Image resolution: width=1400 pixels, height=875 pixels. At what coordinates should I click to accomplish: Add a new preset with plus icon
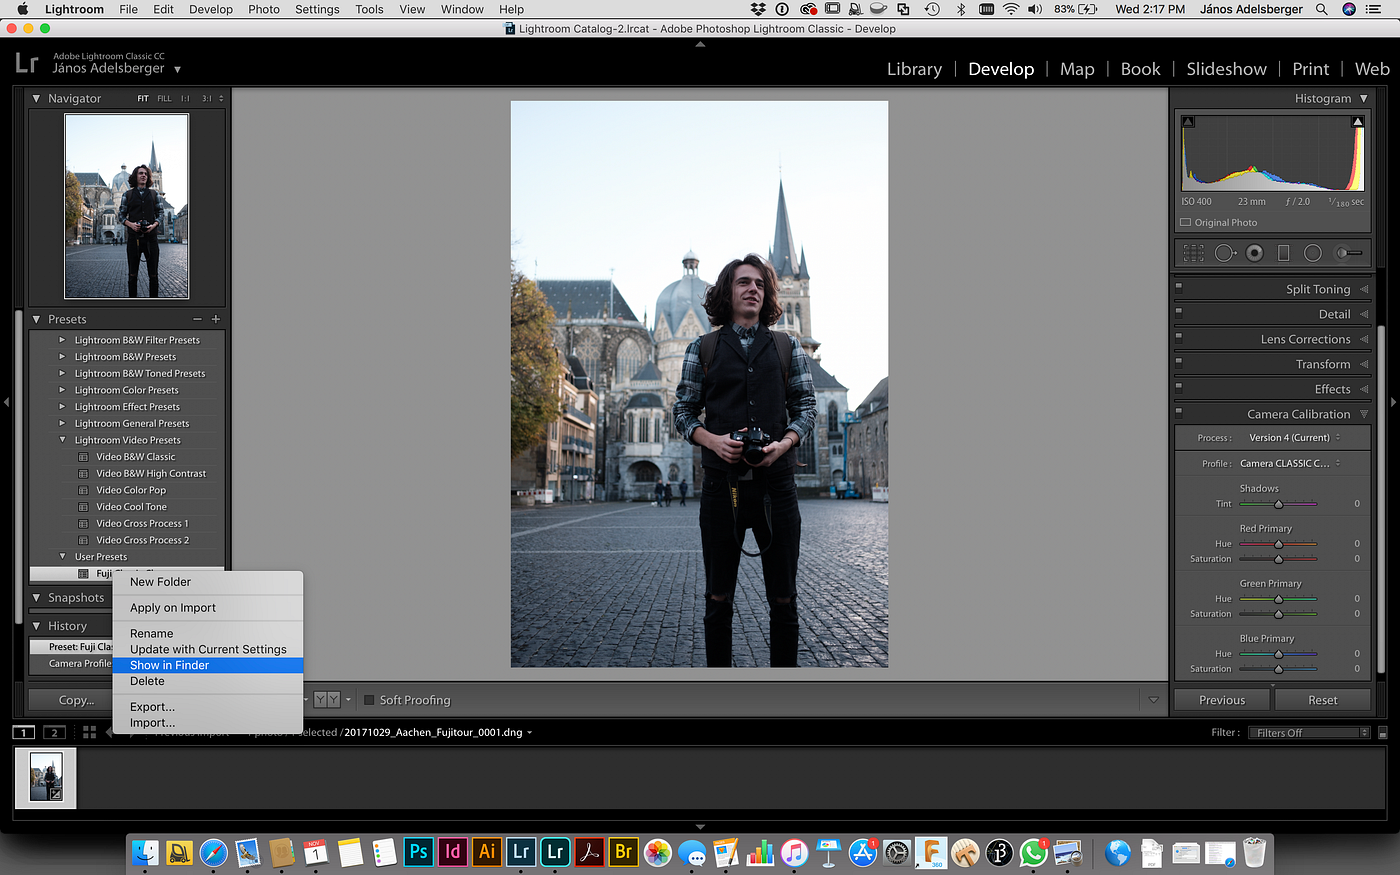coord(215,319)
